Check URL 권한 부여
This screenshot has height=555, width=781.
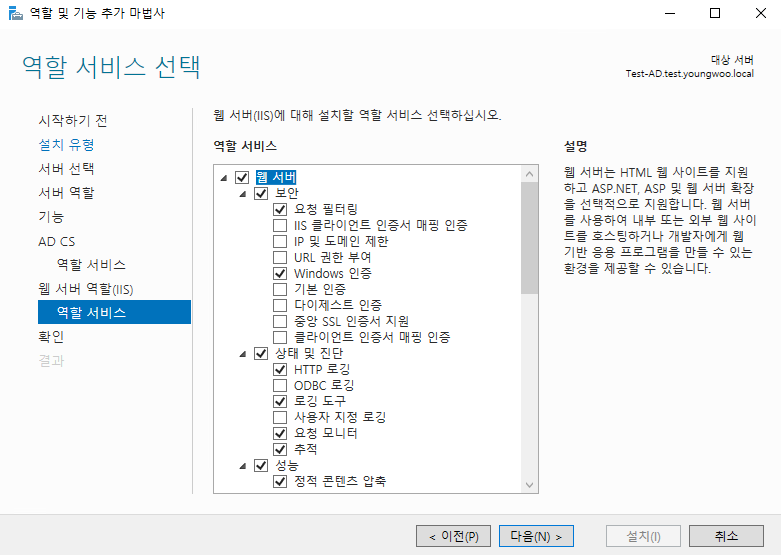(280, 258)
